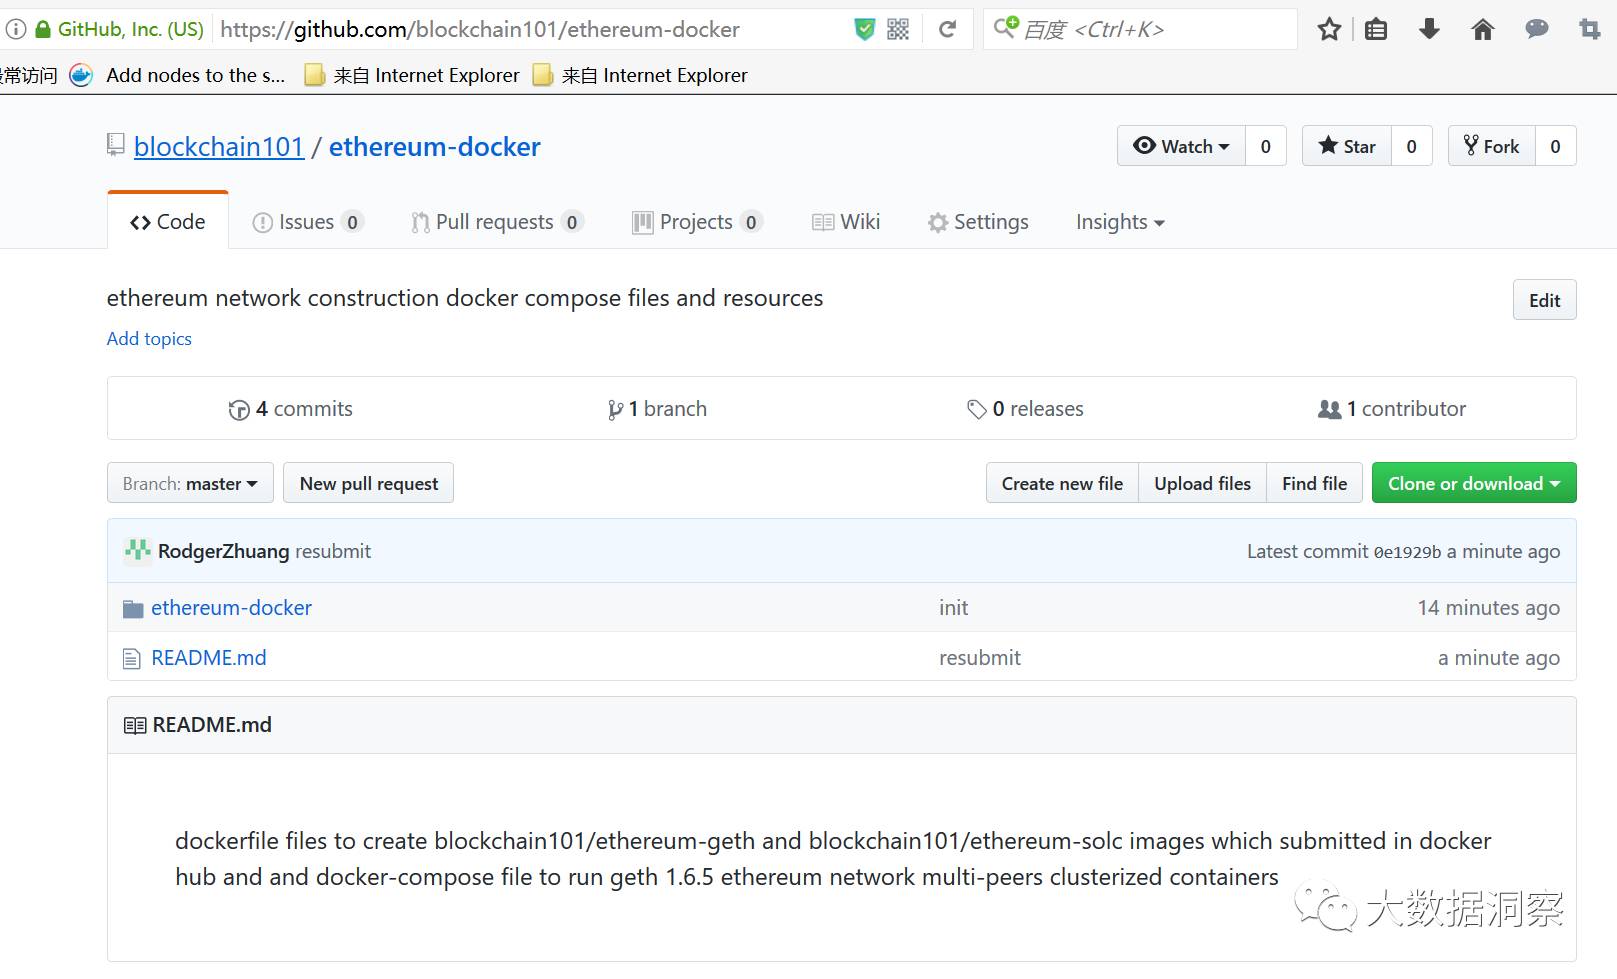Viewport: 1617px width, 979px height.
Task: Open 'resubmit' latest commit message beside RodgerZhuang
Action: coord(333,551)
